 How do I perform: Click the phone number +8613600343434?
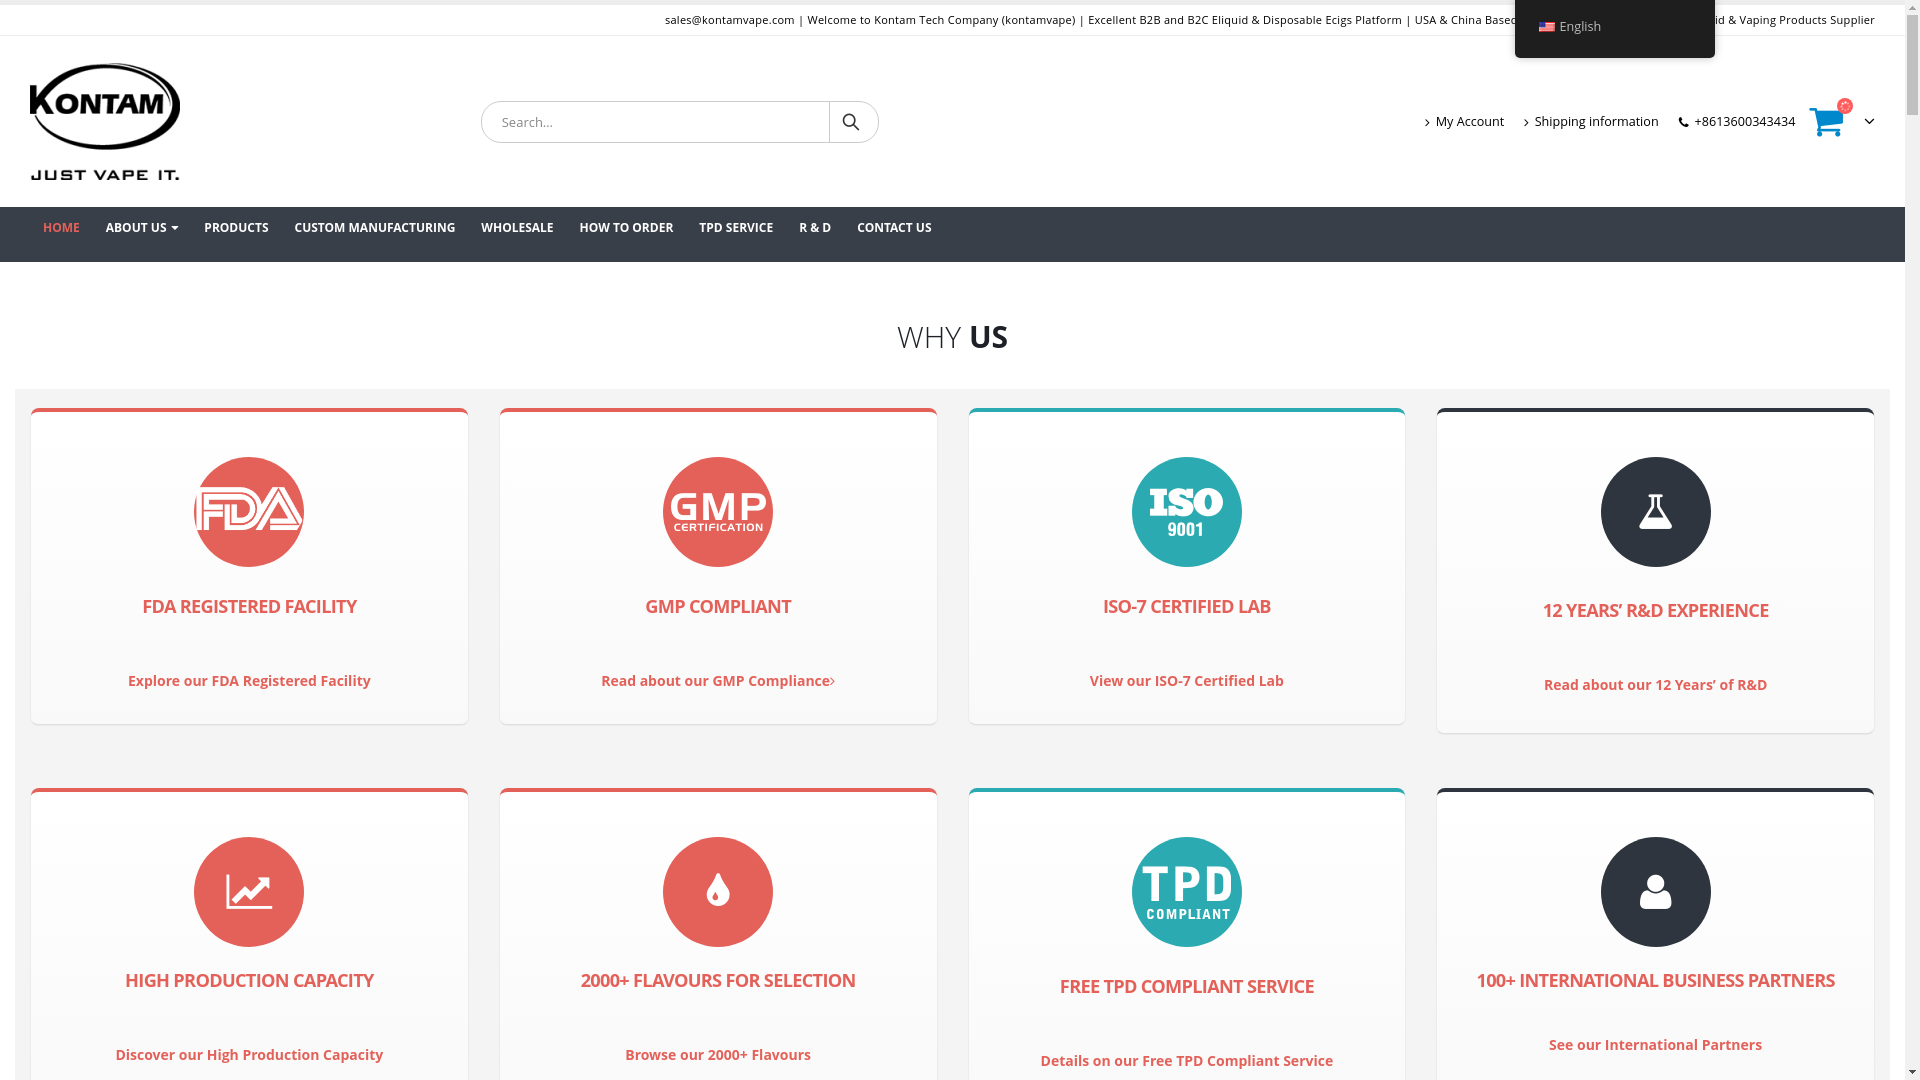pyautogui.click(x=1737, y=122)
